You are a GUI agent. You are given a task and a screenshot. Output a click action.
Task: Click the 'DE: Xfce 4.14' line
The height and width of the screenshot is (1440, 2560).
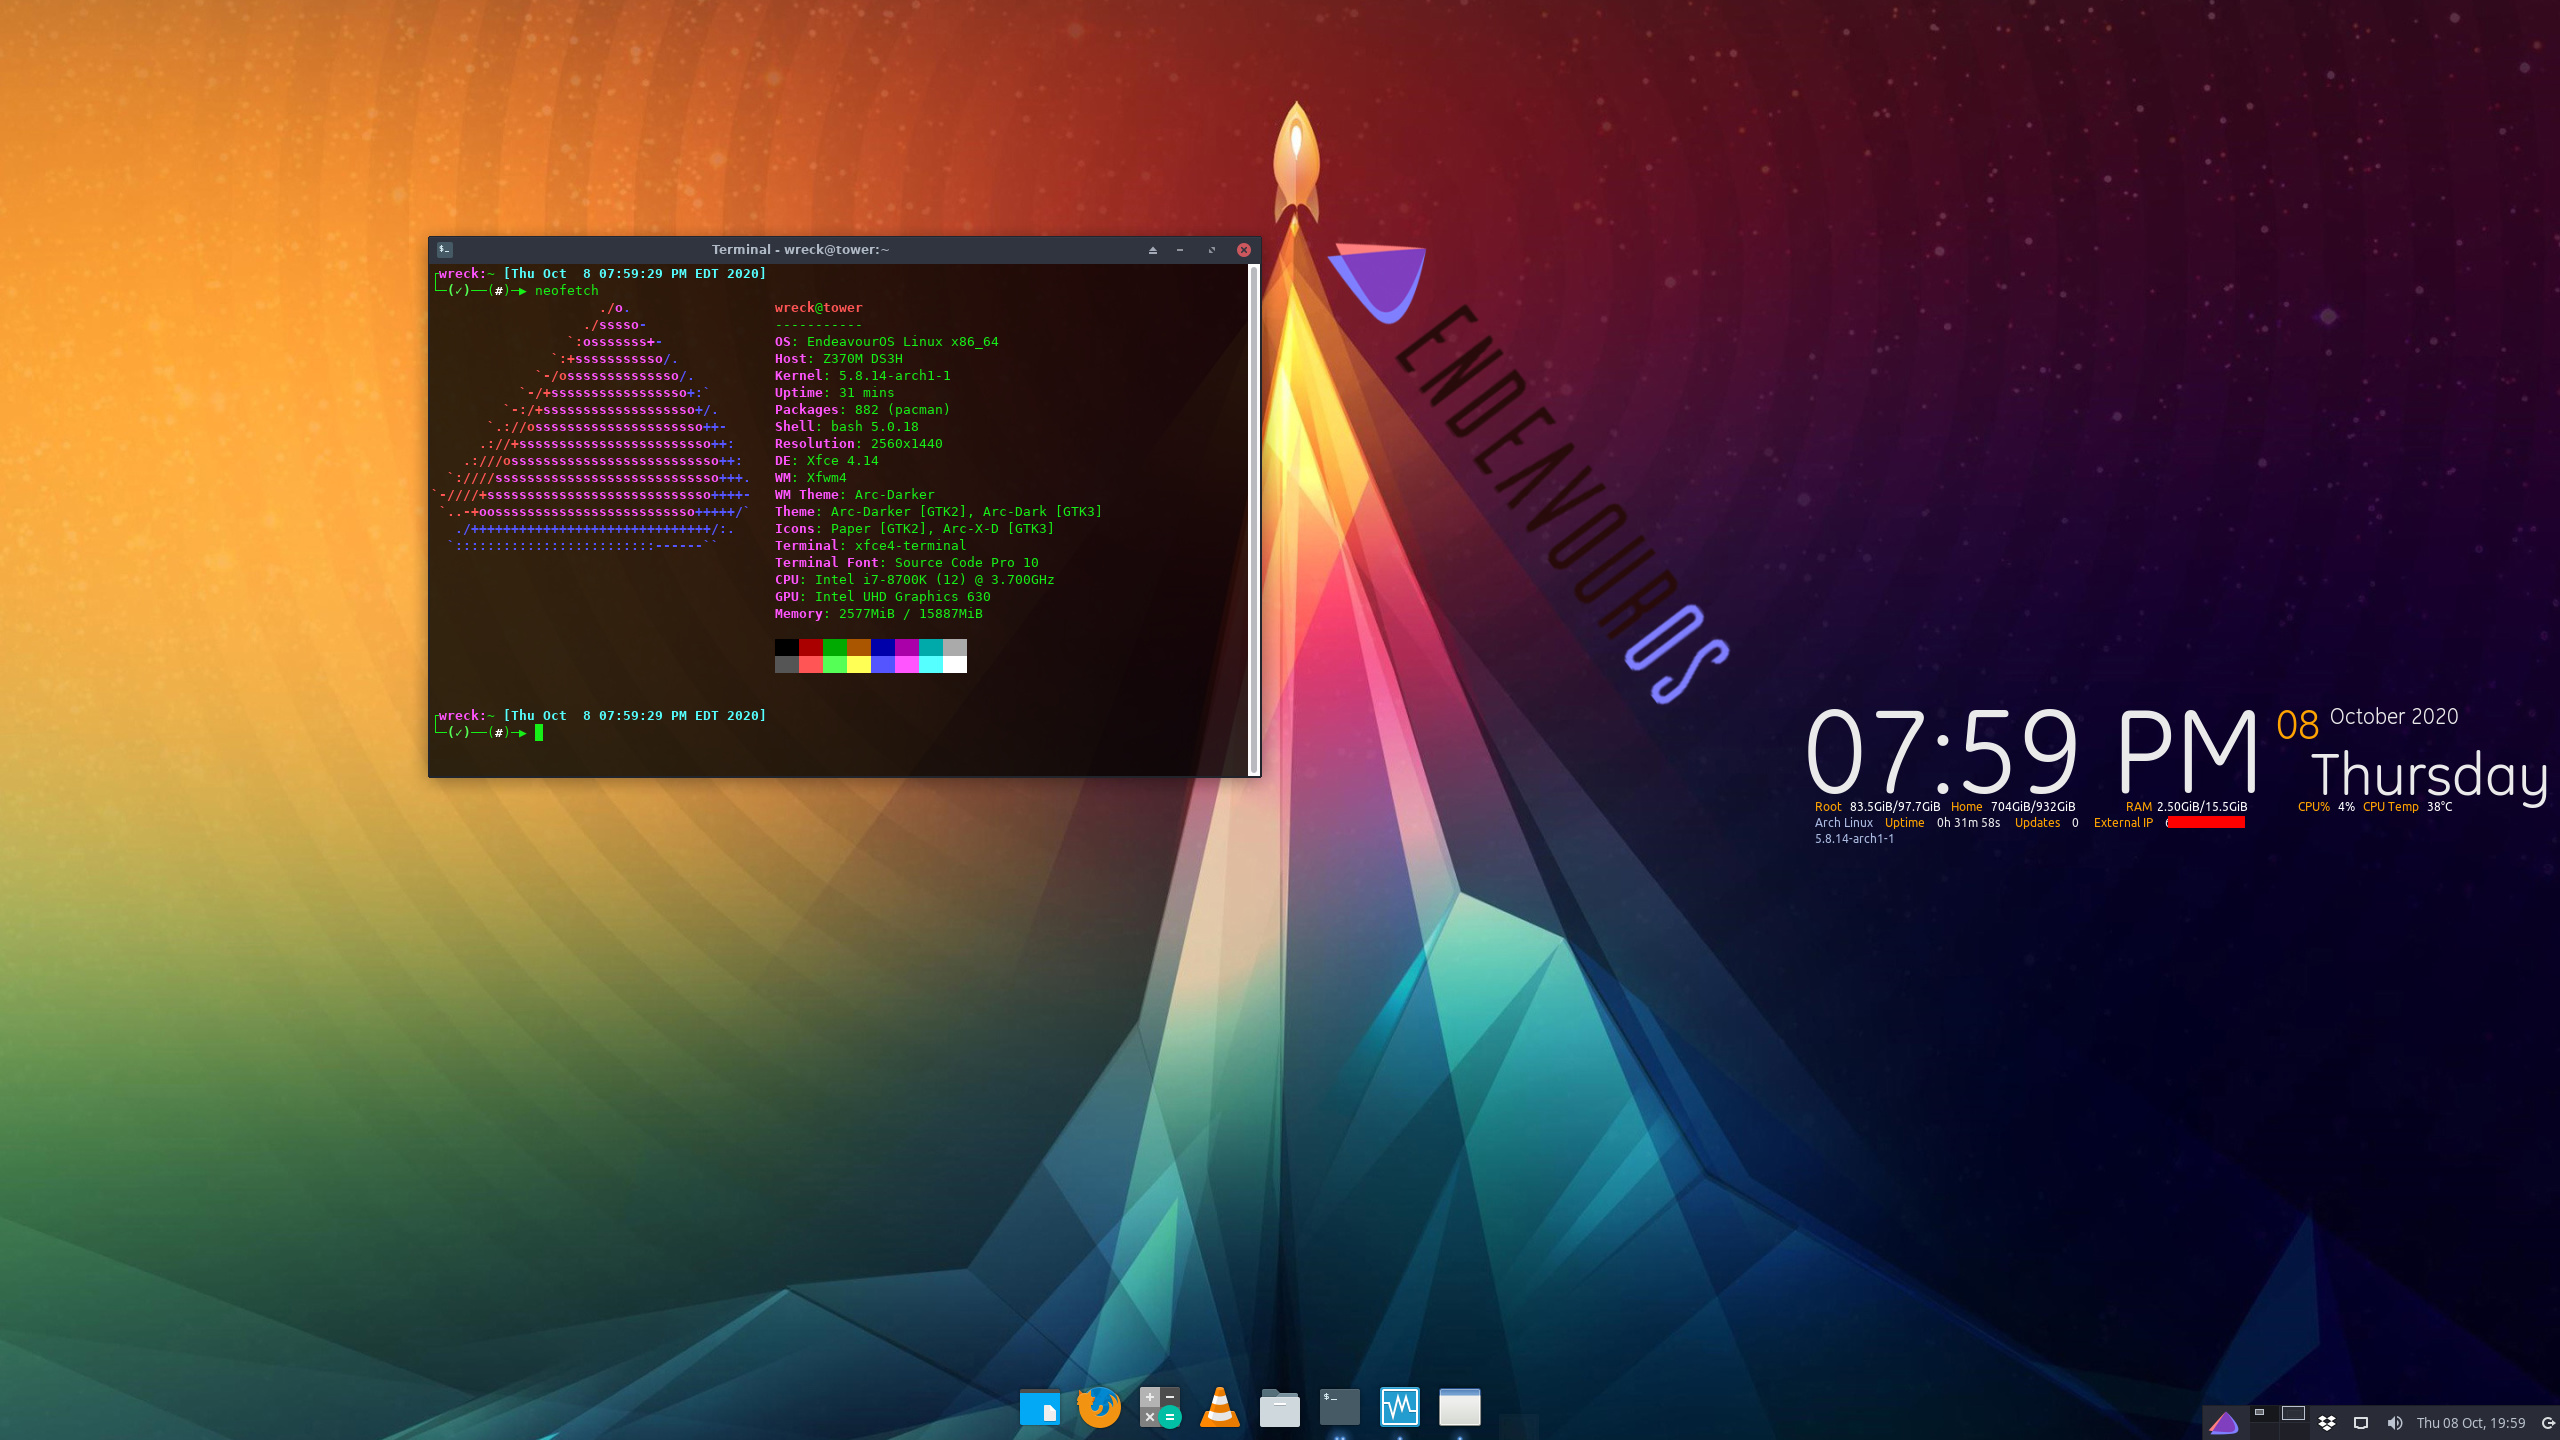826,461
